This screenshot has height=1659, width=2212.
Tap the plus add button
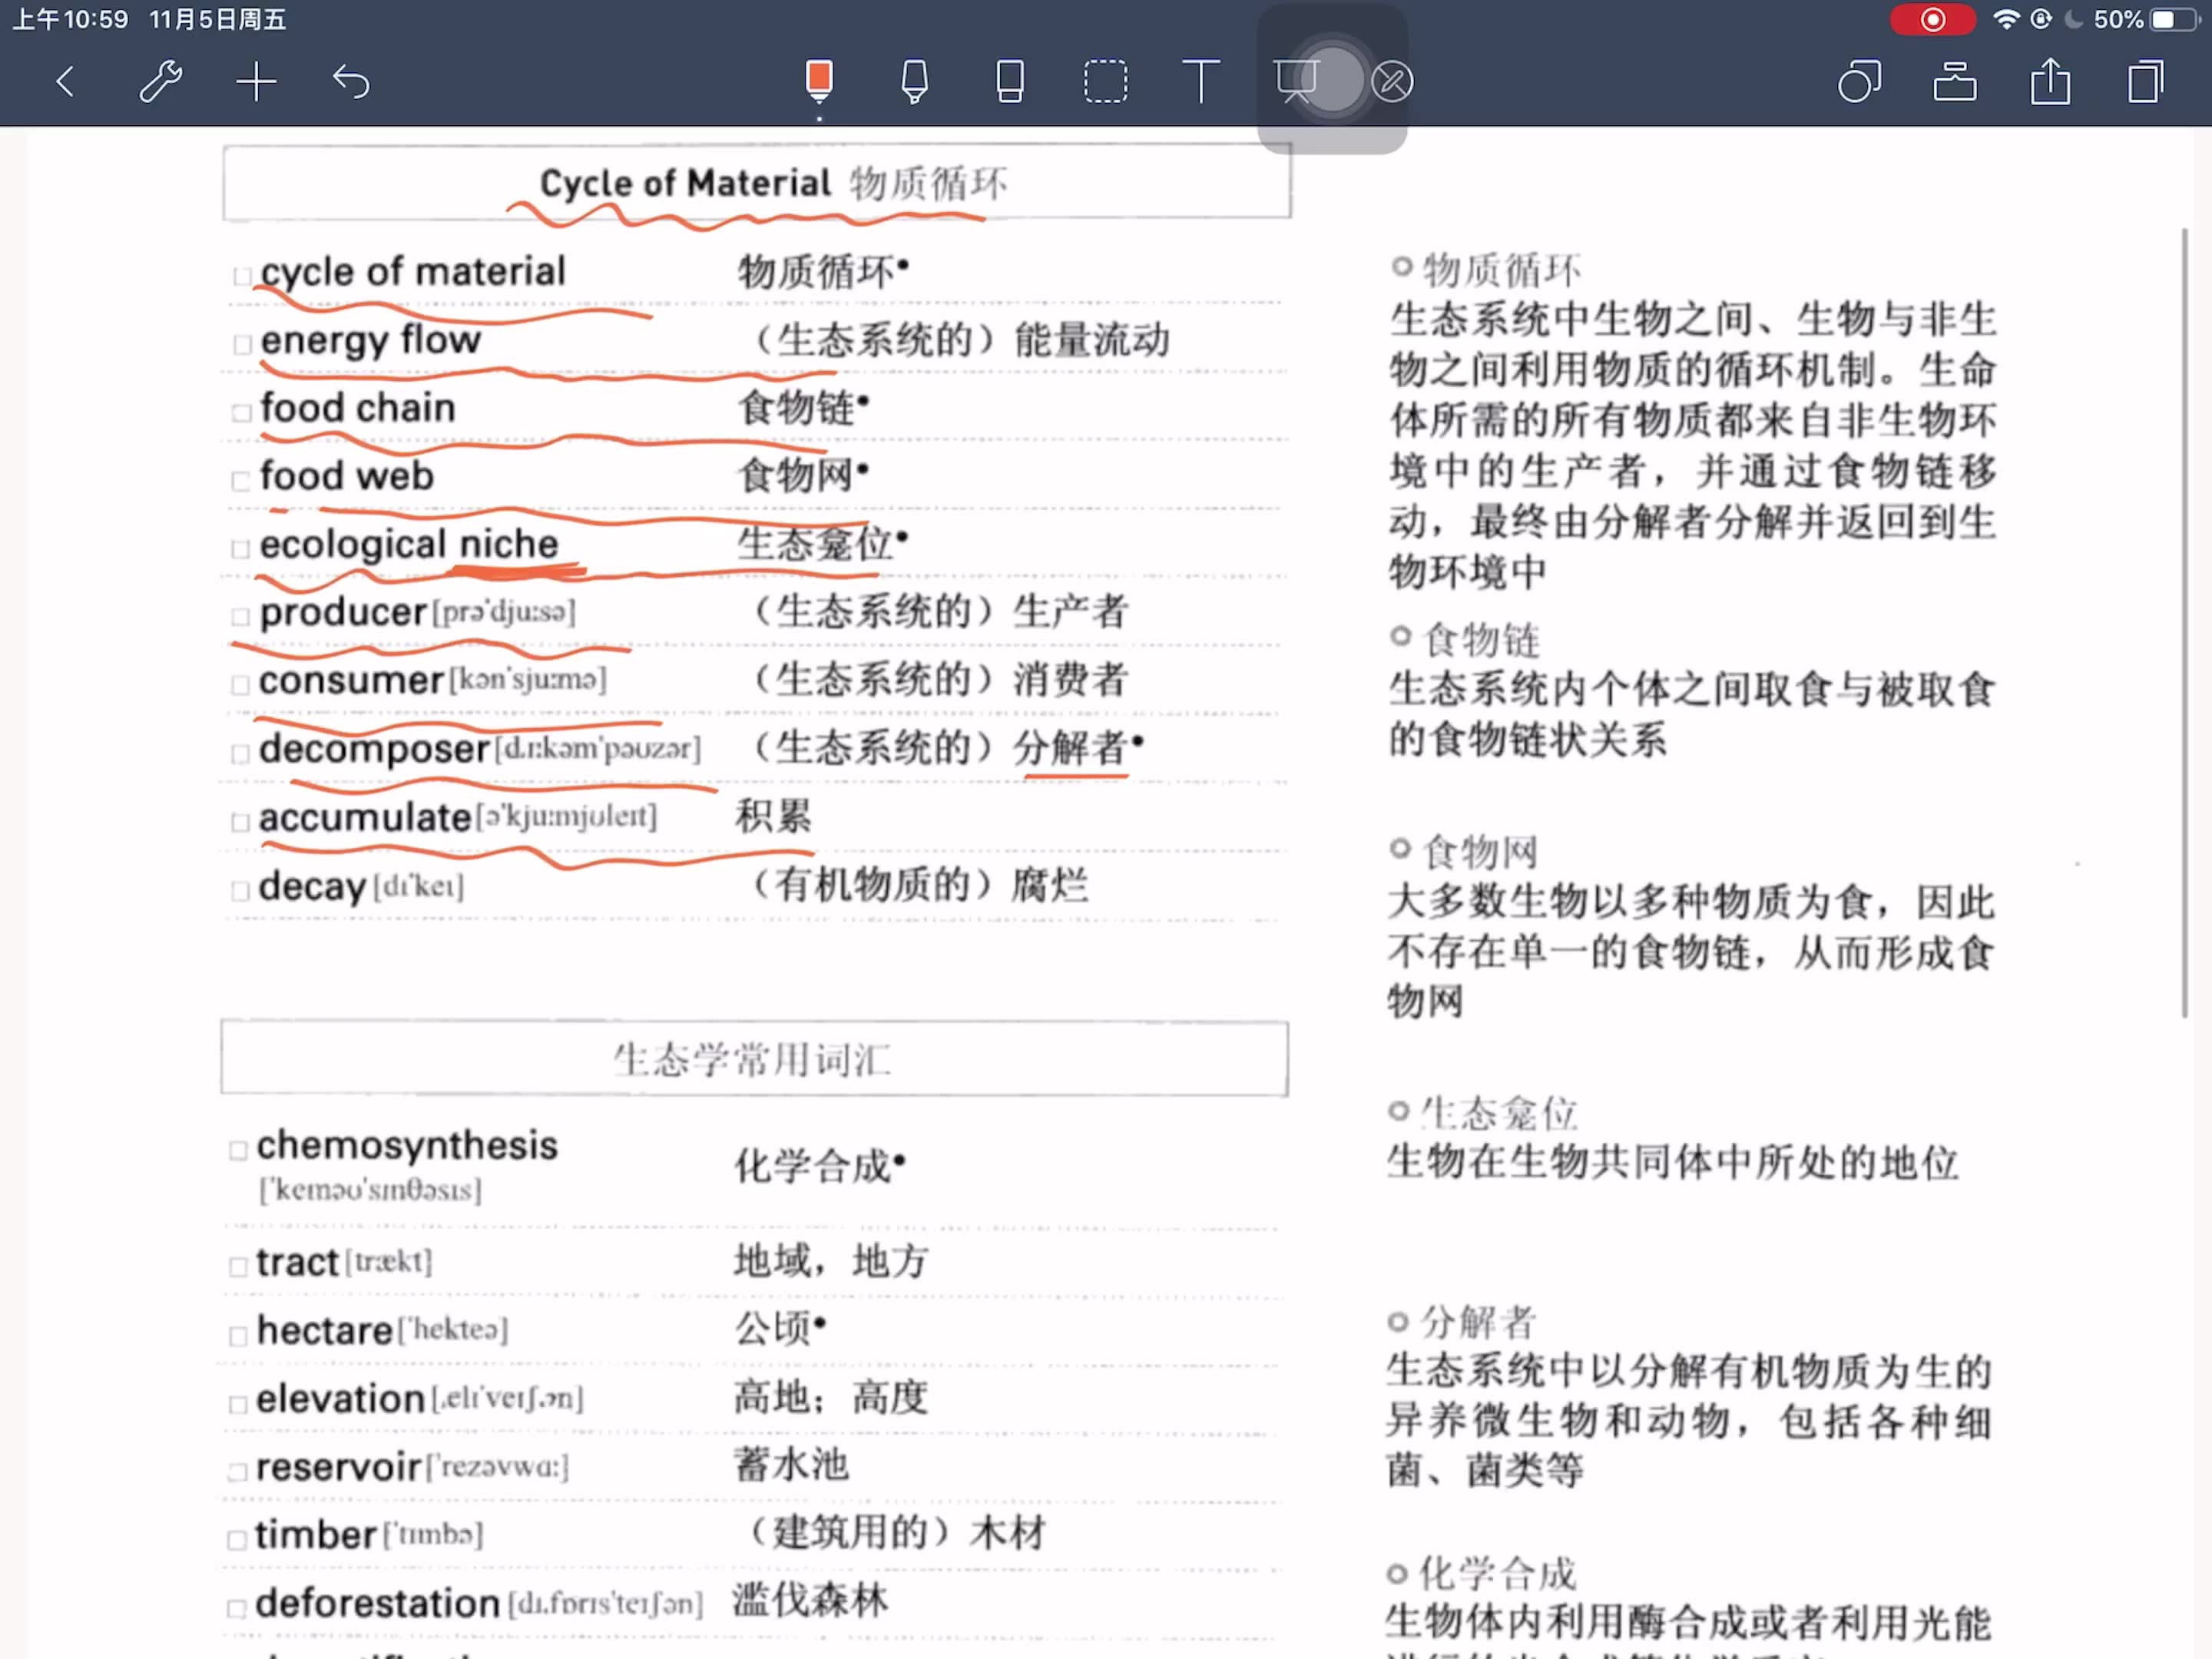[x=256, y=82]
